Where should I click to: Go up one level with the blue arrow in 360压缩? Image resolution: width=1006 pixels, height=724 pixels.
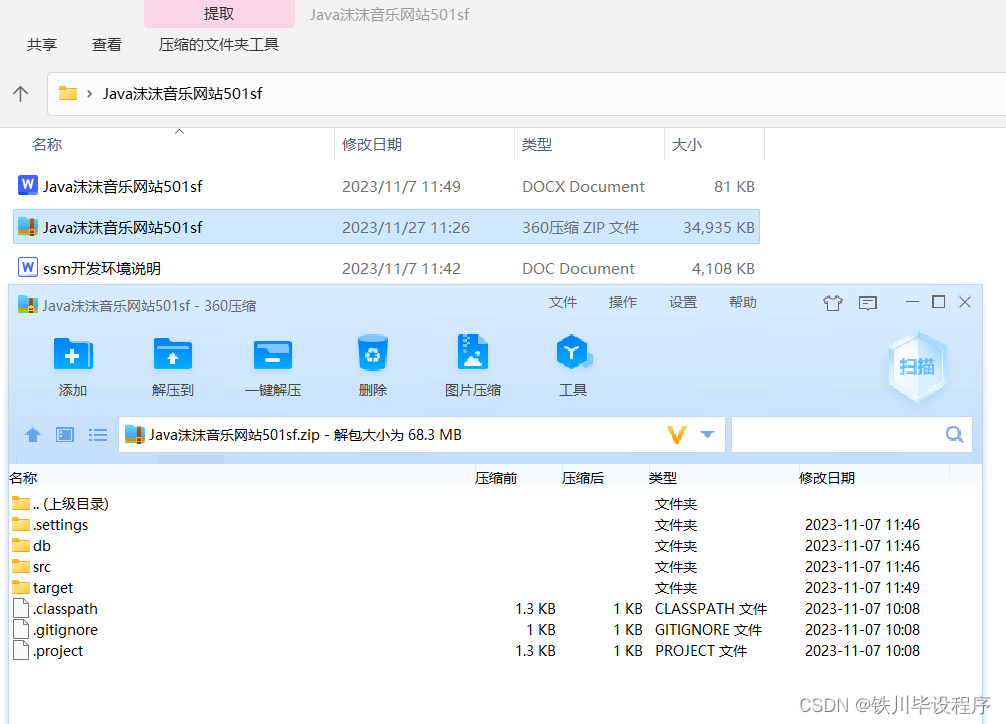click(x=33, y=435)
